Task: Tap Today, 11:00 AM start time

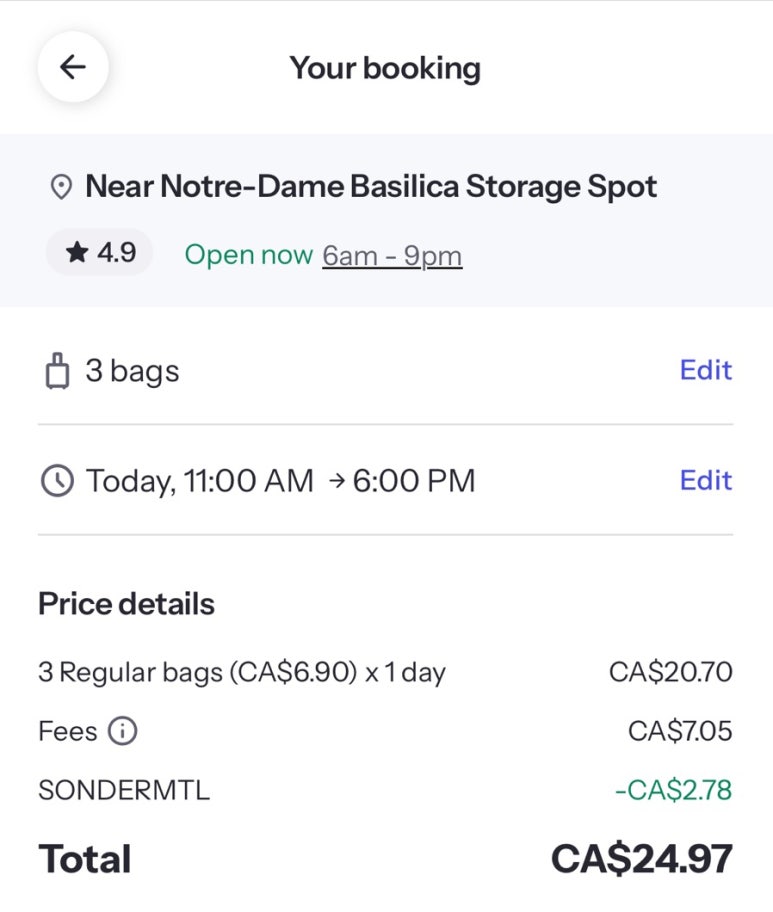Action: pos(200,482)
